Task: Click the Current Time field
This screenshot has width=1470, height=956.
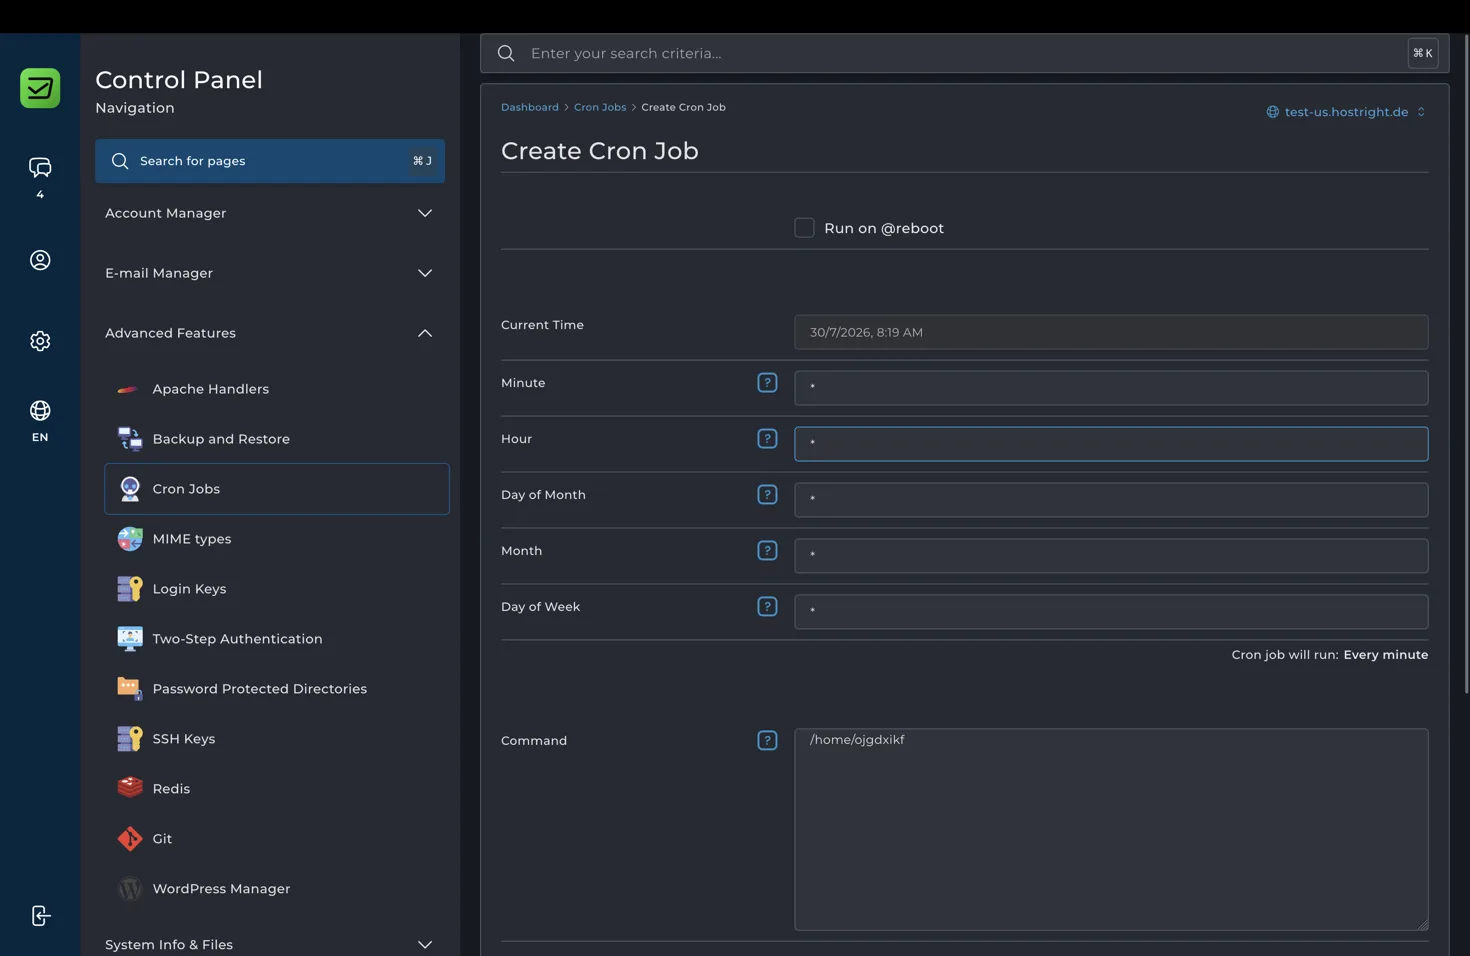Action: point(1111,332)
